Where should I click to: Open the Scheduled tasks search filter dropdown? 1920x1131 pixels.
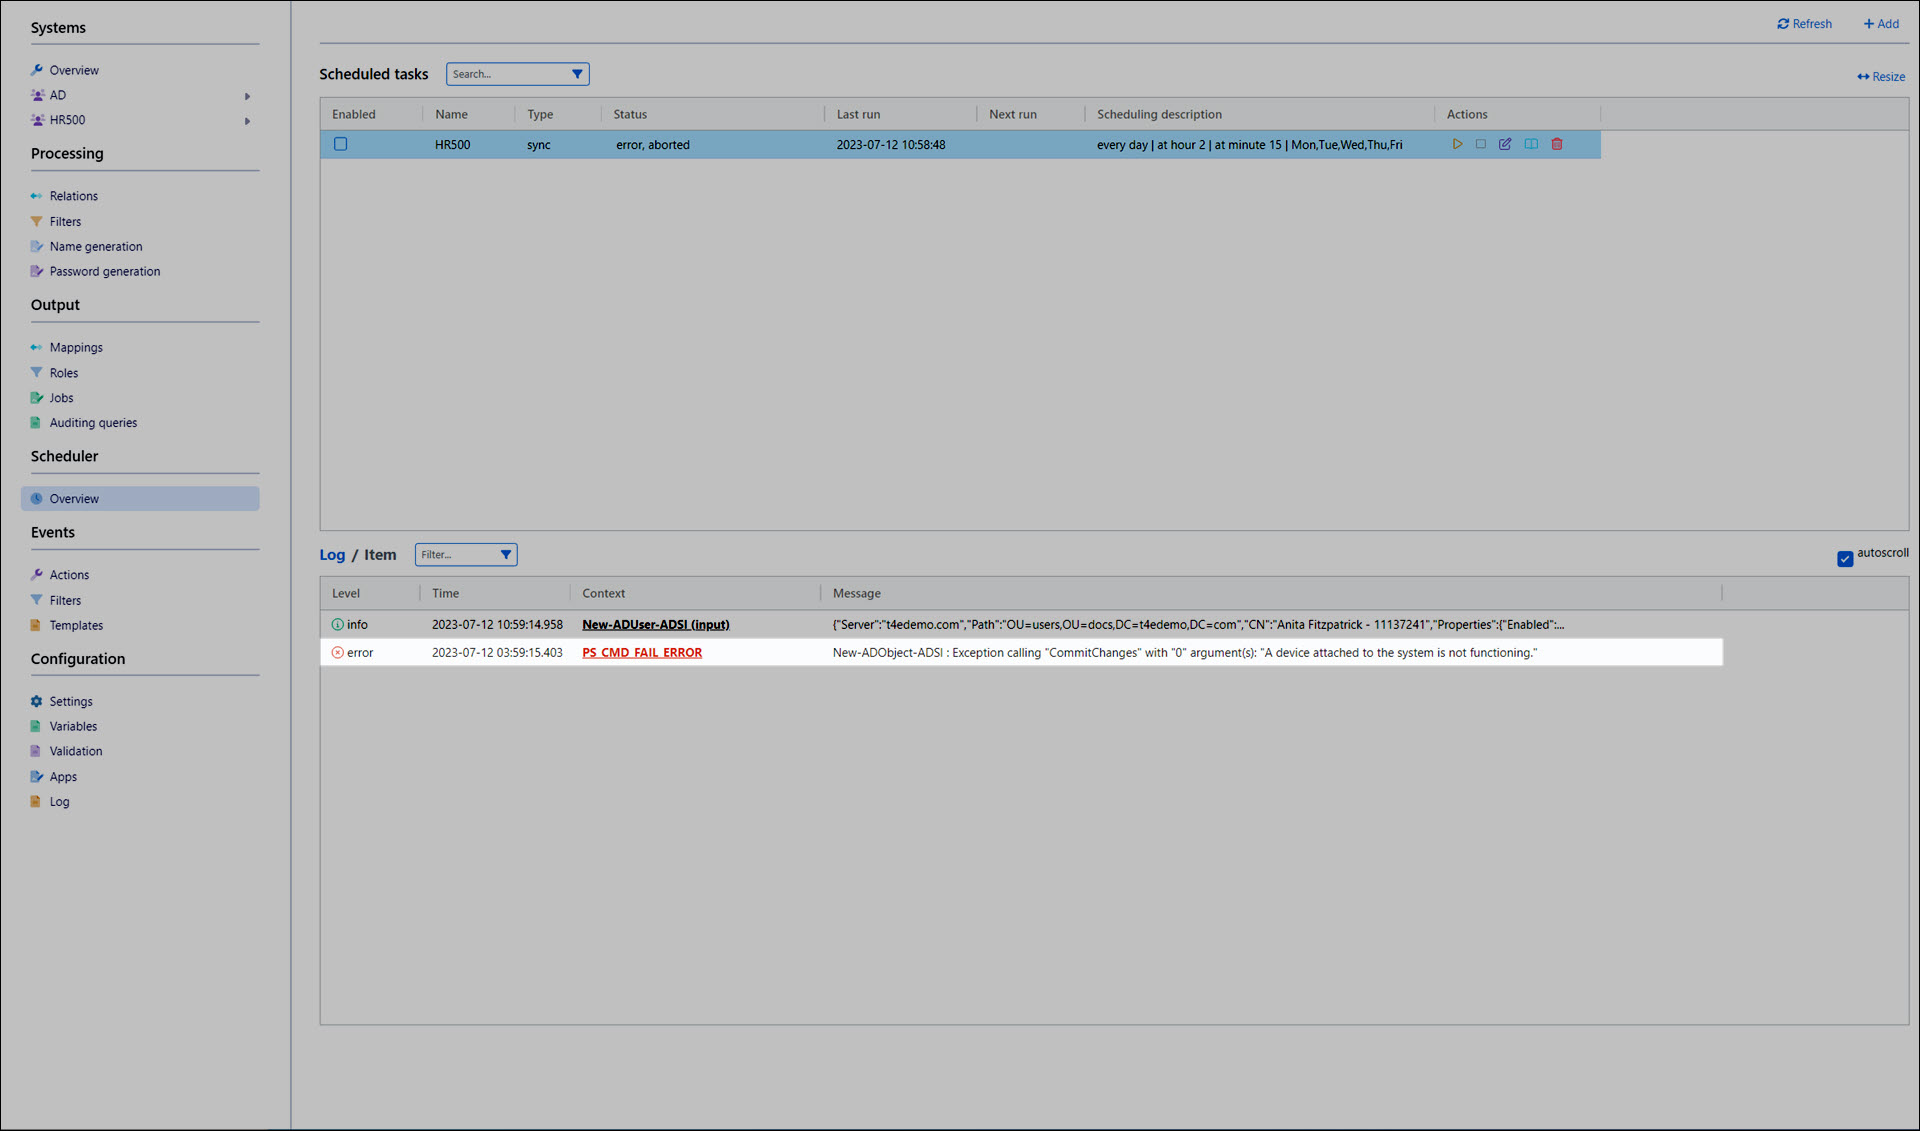click(x=577, y=74)
